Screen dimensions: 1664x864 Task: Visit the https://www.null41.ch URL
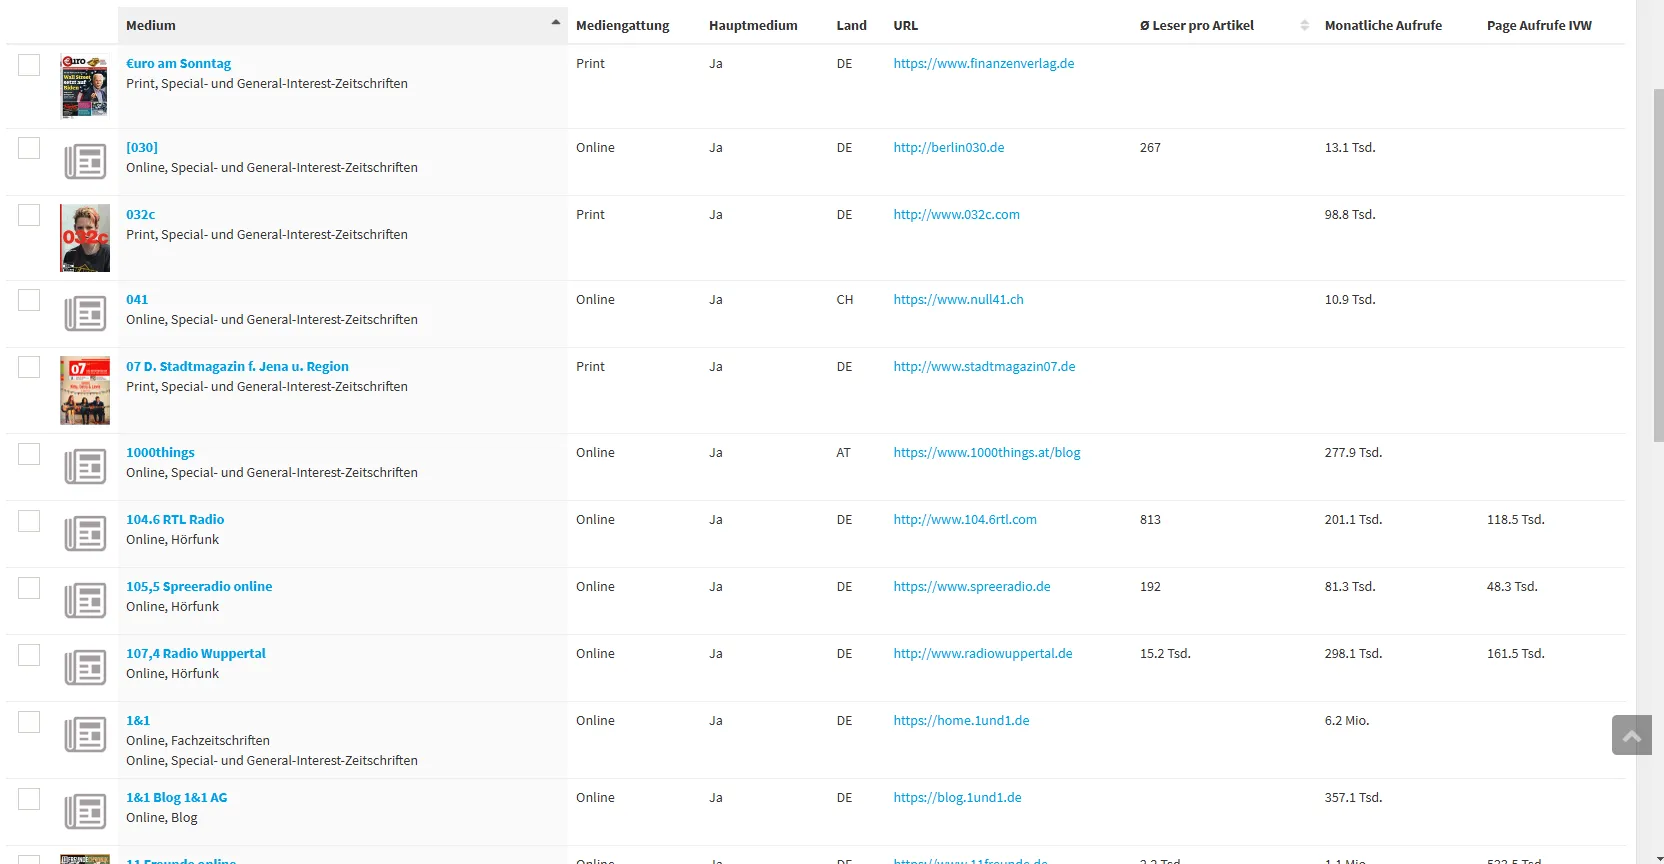click(x=958, y=299)
